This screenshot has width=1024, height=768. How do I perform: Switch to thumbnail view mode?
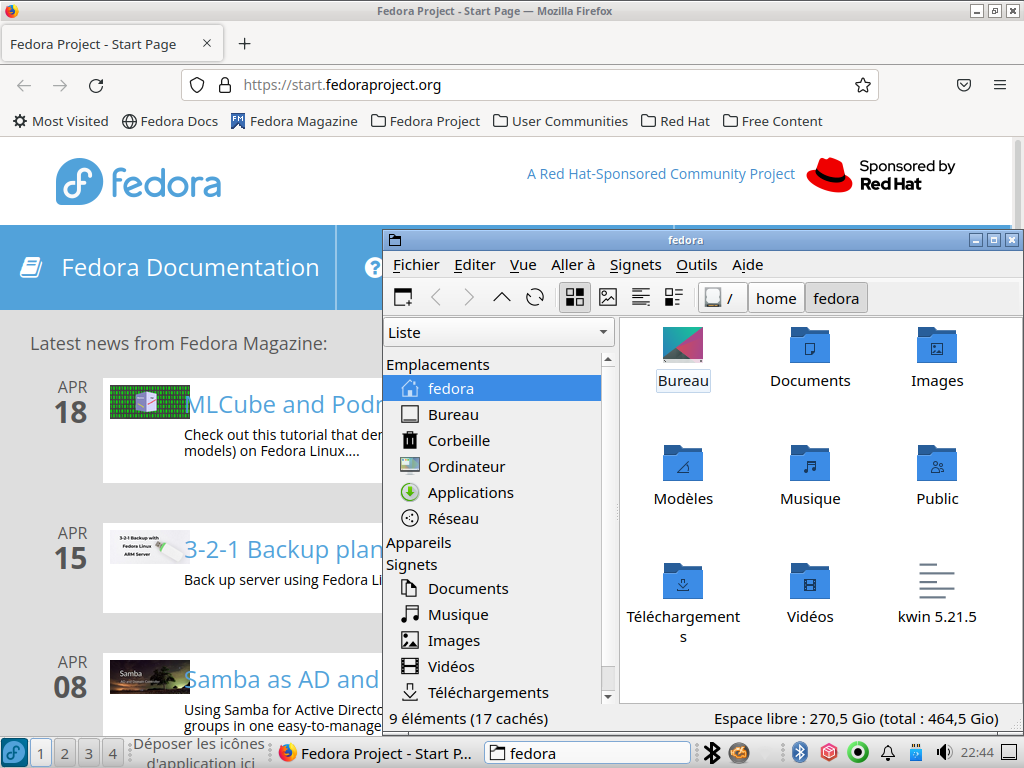tap(608, 298)
